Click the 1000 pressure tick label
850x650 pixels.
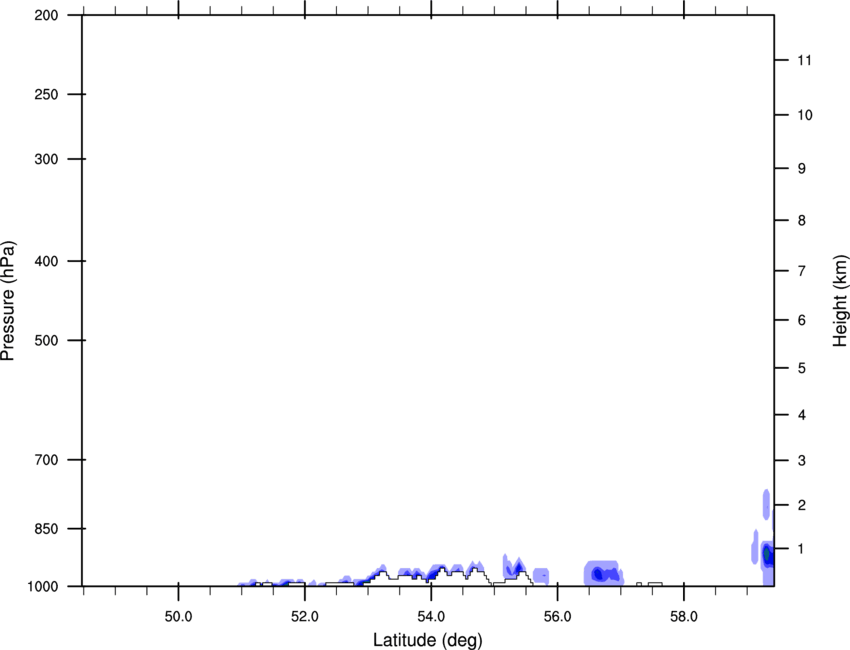42,586
